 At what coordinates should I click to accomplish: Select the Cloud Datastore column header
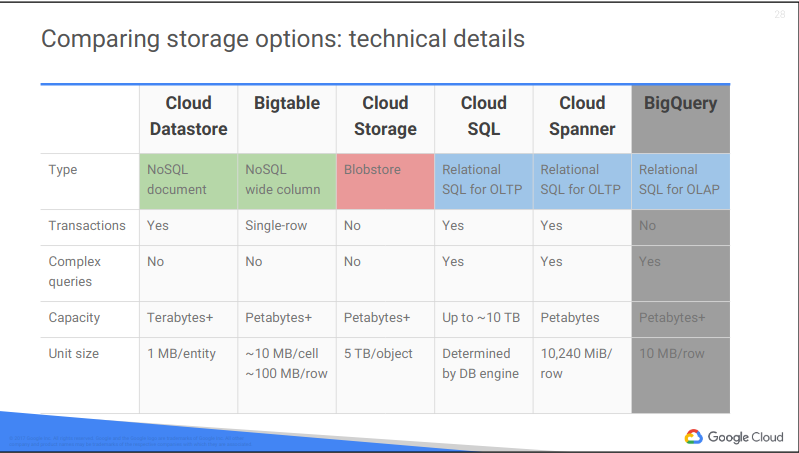[x=188, y=116]
